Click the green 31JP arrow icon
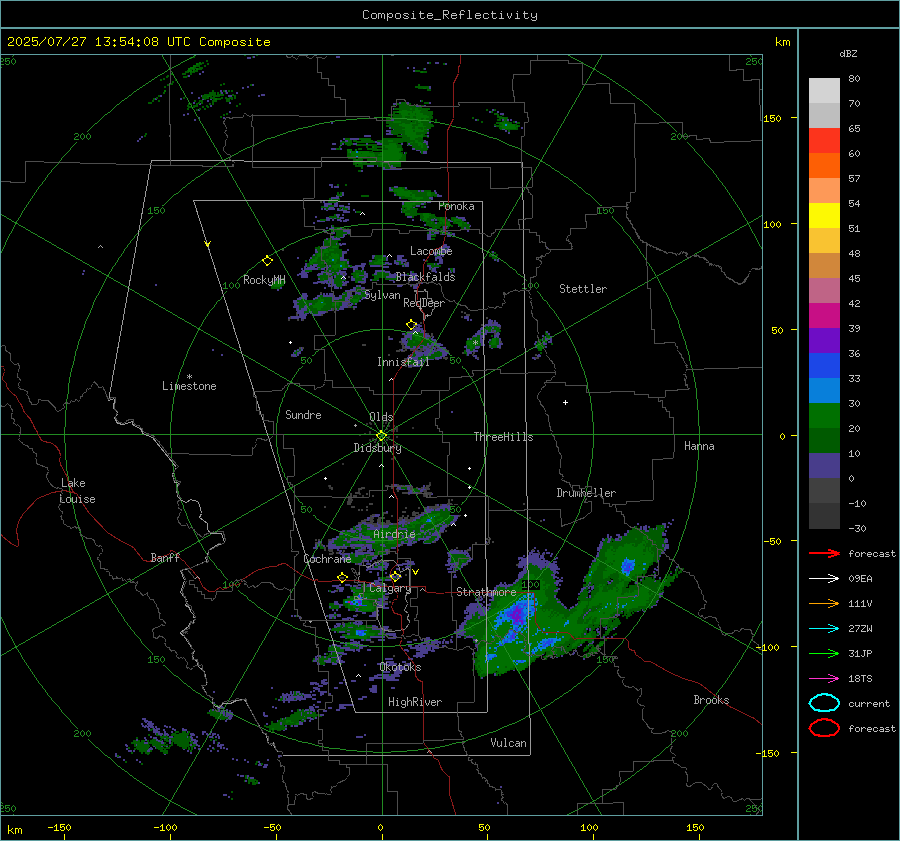The height and width of the screenshot is (841, 900). (824, 653)
